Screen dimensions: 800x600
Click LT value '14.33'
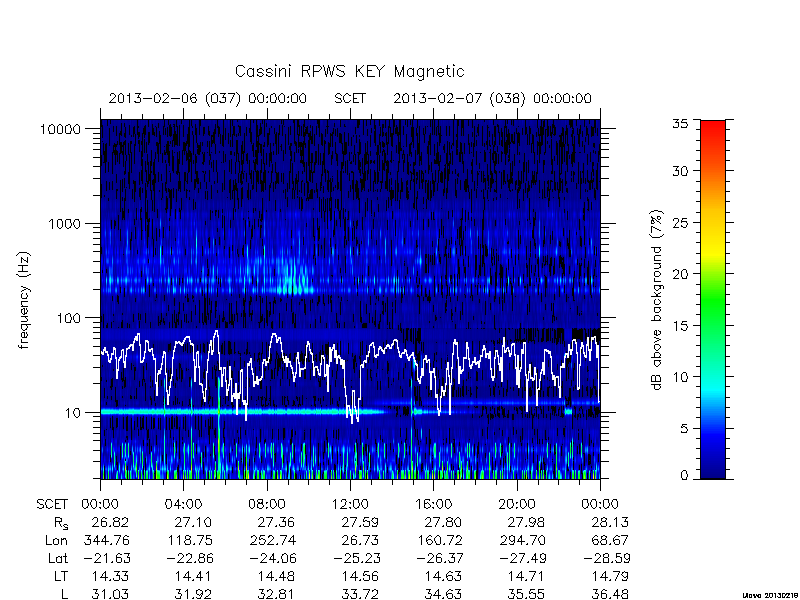tap(110, 577)
